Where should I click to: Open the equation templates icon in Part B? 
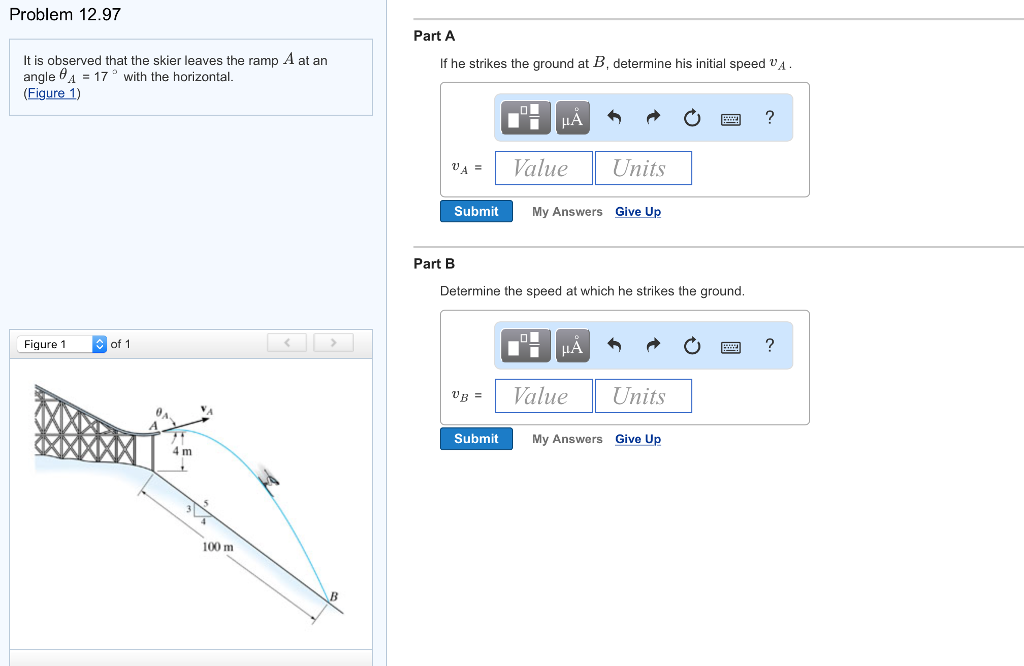524,345
